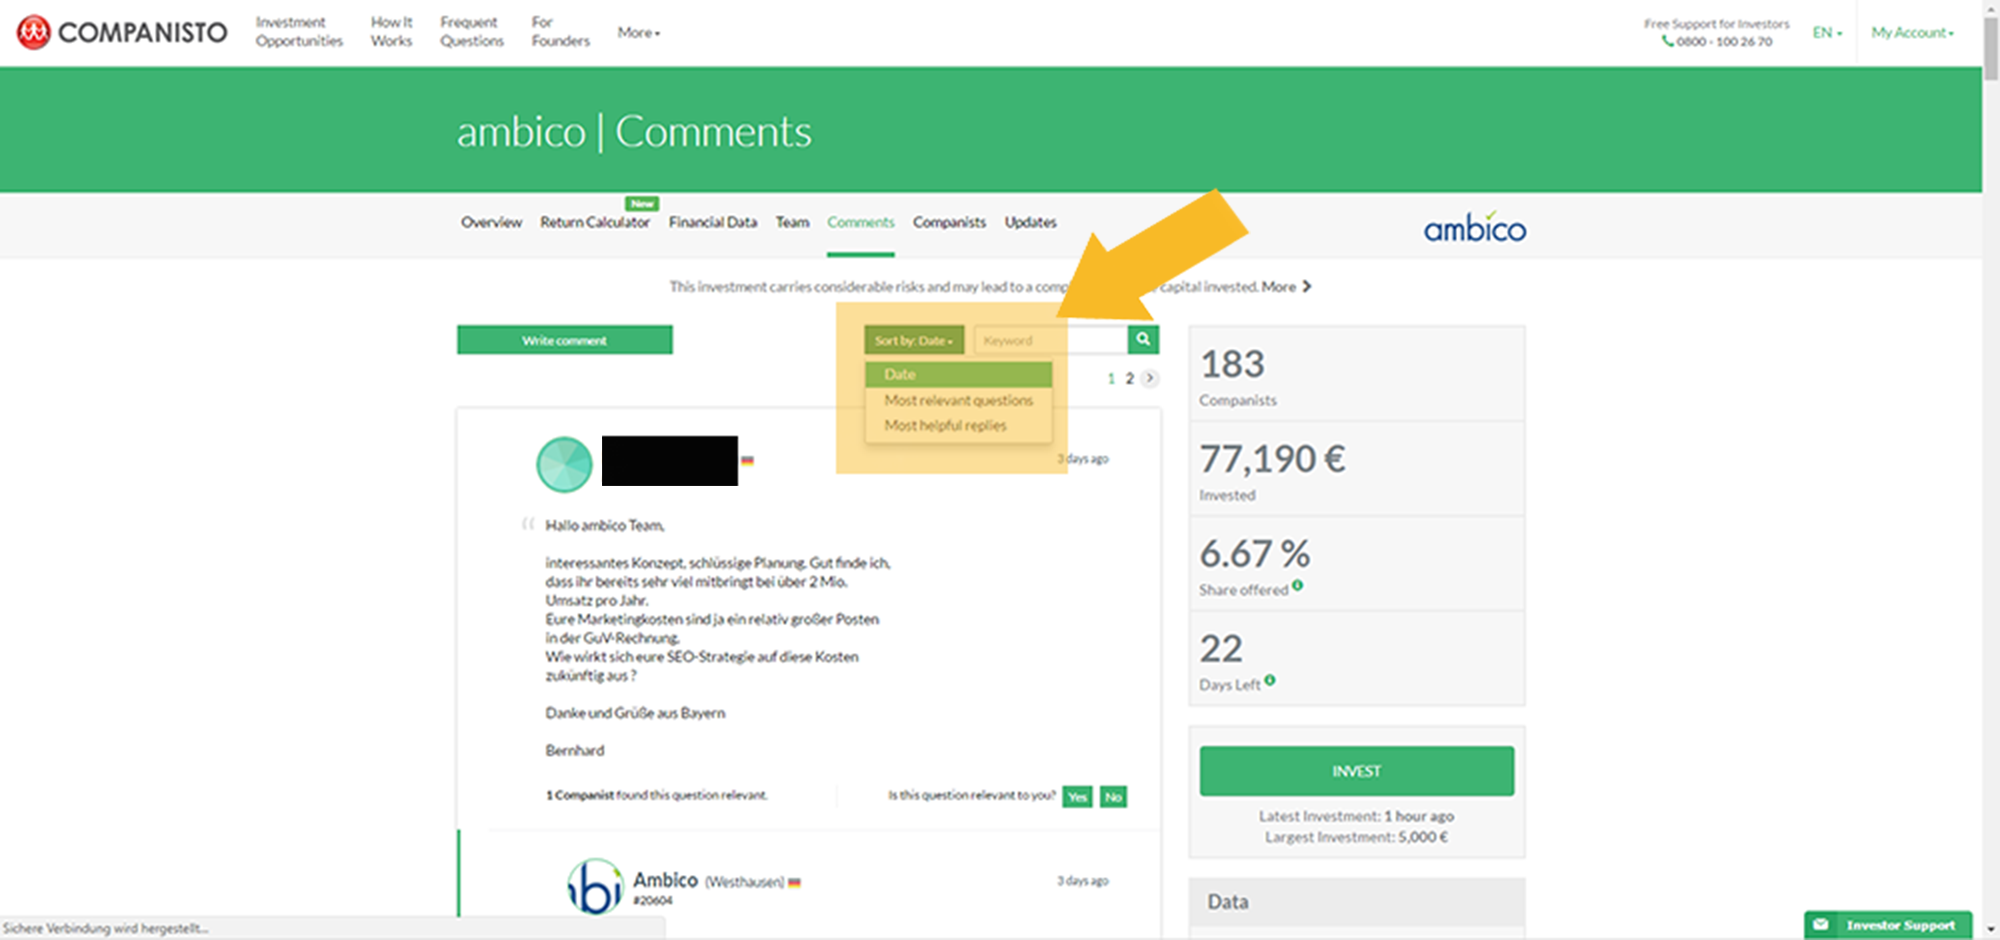Answer No to question relevance
Screen dimensions: 2000x940
pos(1113,797)
